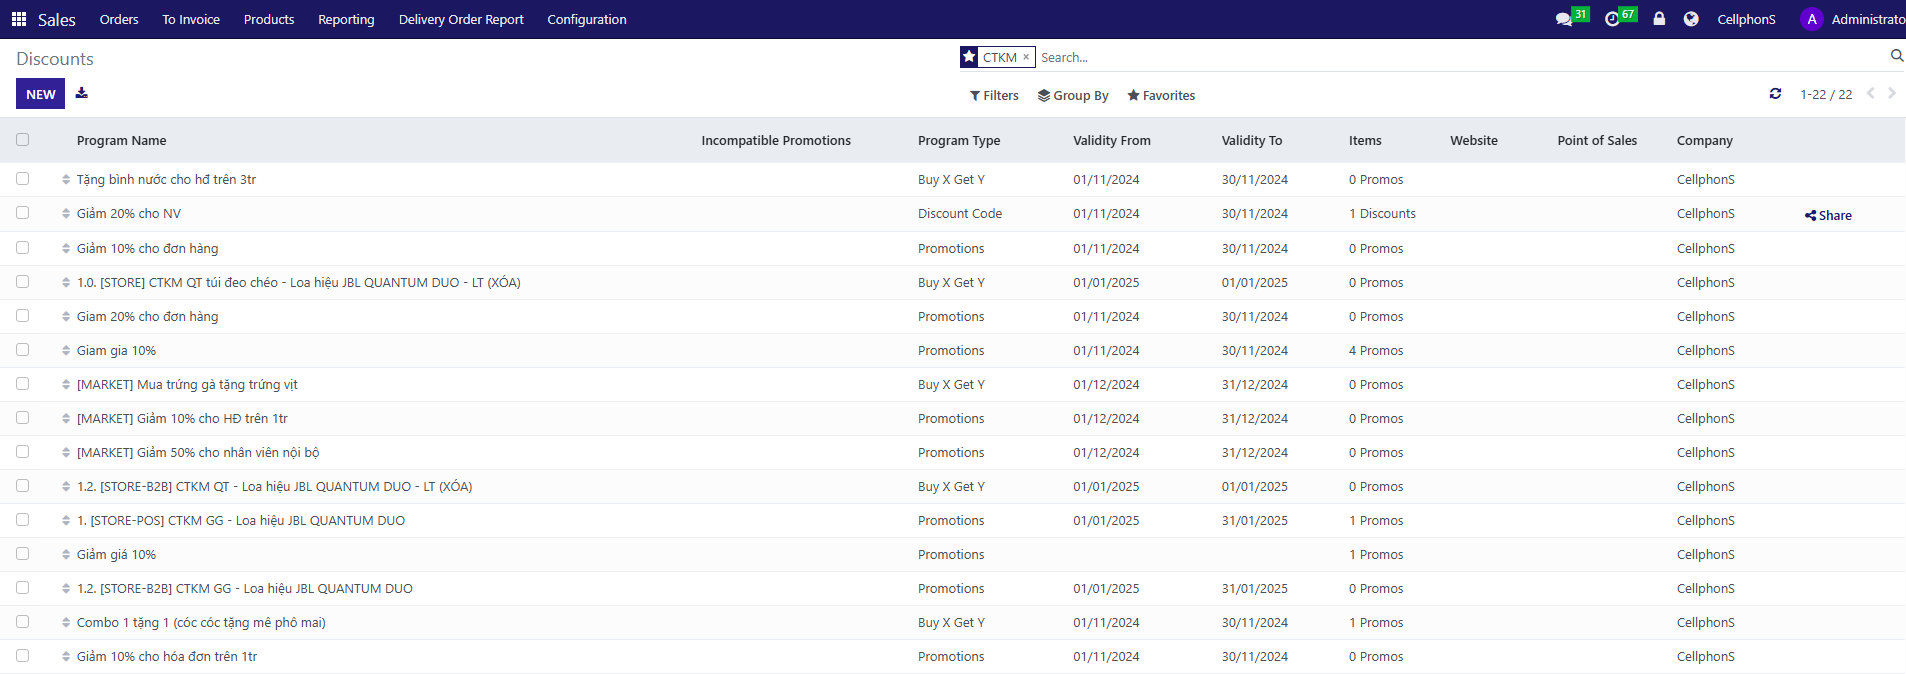Select checkbox for Giảm 20% cho NV

click(x=23, y=213)
